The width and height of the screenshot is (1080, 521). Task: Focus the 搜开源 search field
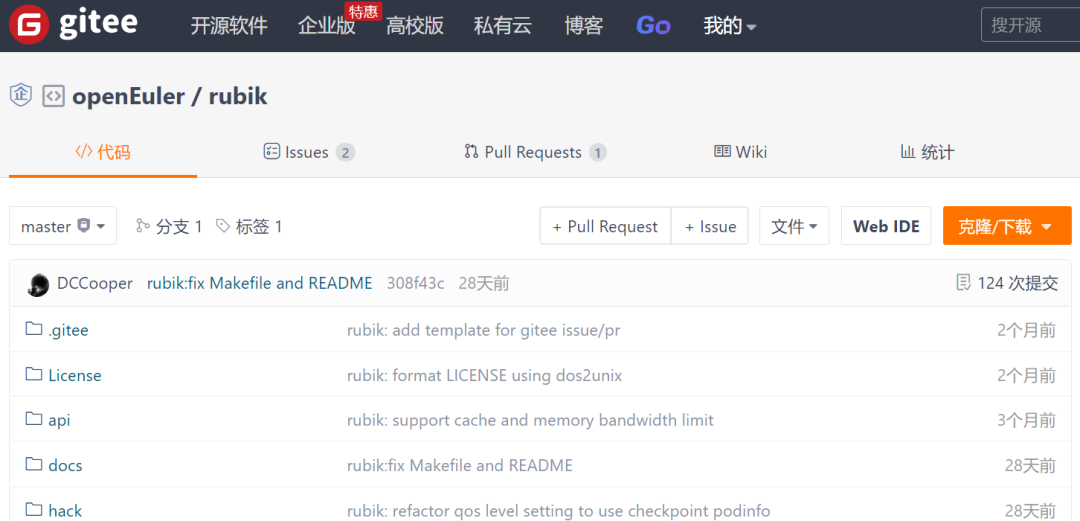[x=1030, y=26]
